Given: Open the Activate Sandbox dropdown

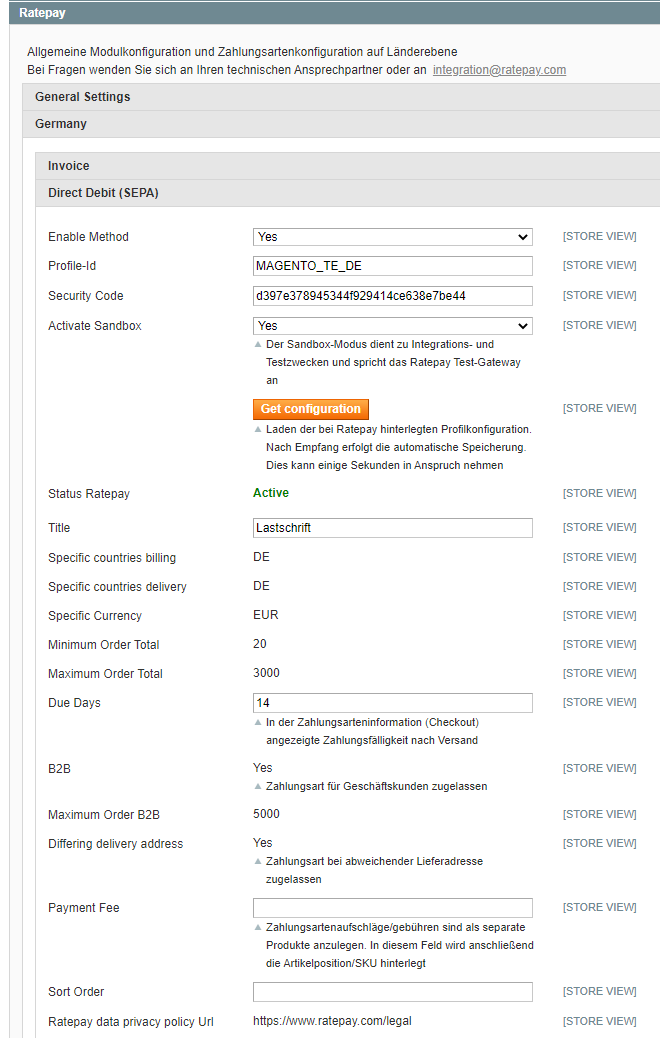Looking at the screenshot, I should 392,326.
